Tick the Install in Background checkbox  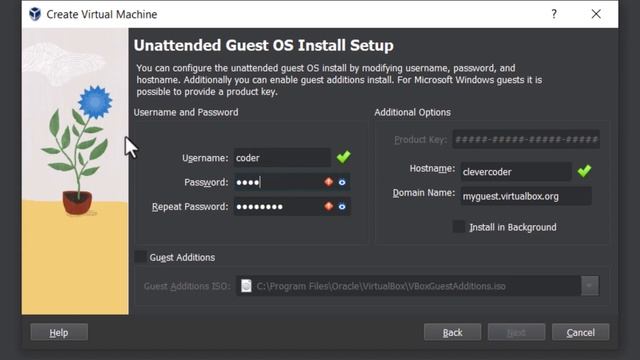[x=459, y=227]
